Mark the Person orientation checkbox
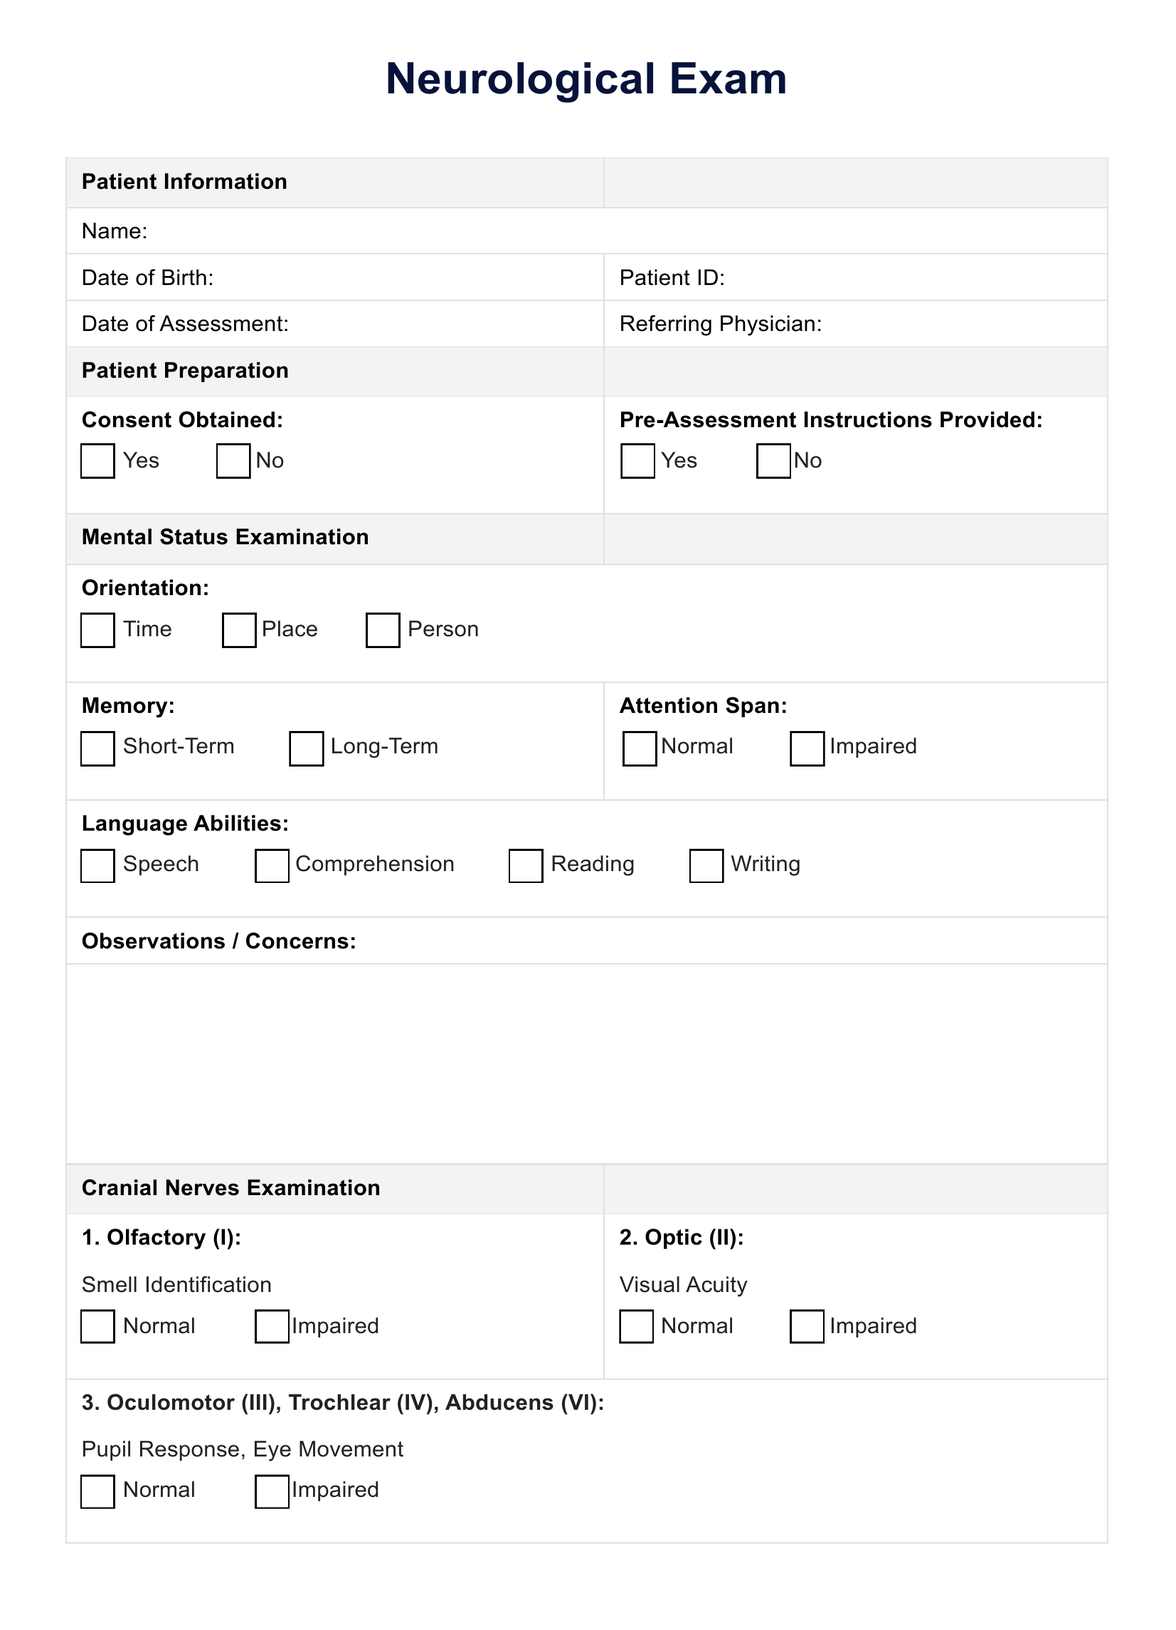This screenshot has height=1630, width=1176. (383, 630)
